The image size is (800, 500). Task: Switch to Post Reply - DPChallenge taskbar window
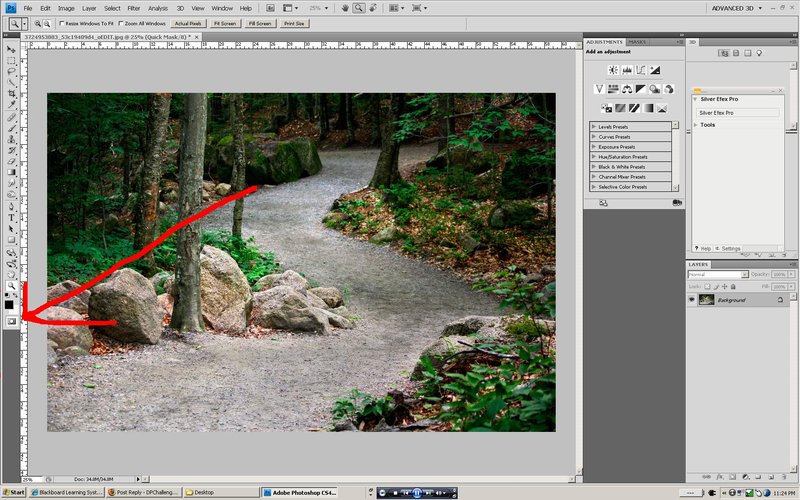[144, 492]
